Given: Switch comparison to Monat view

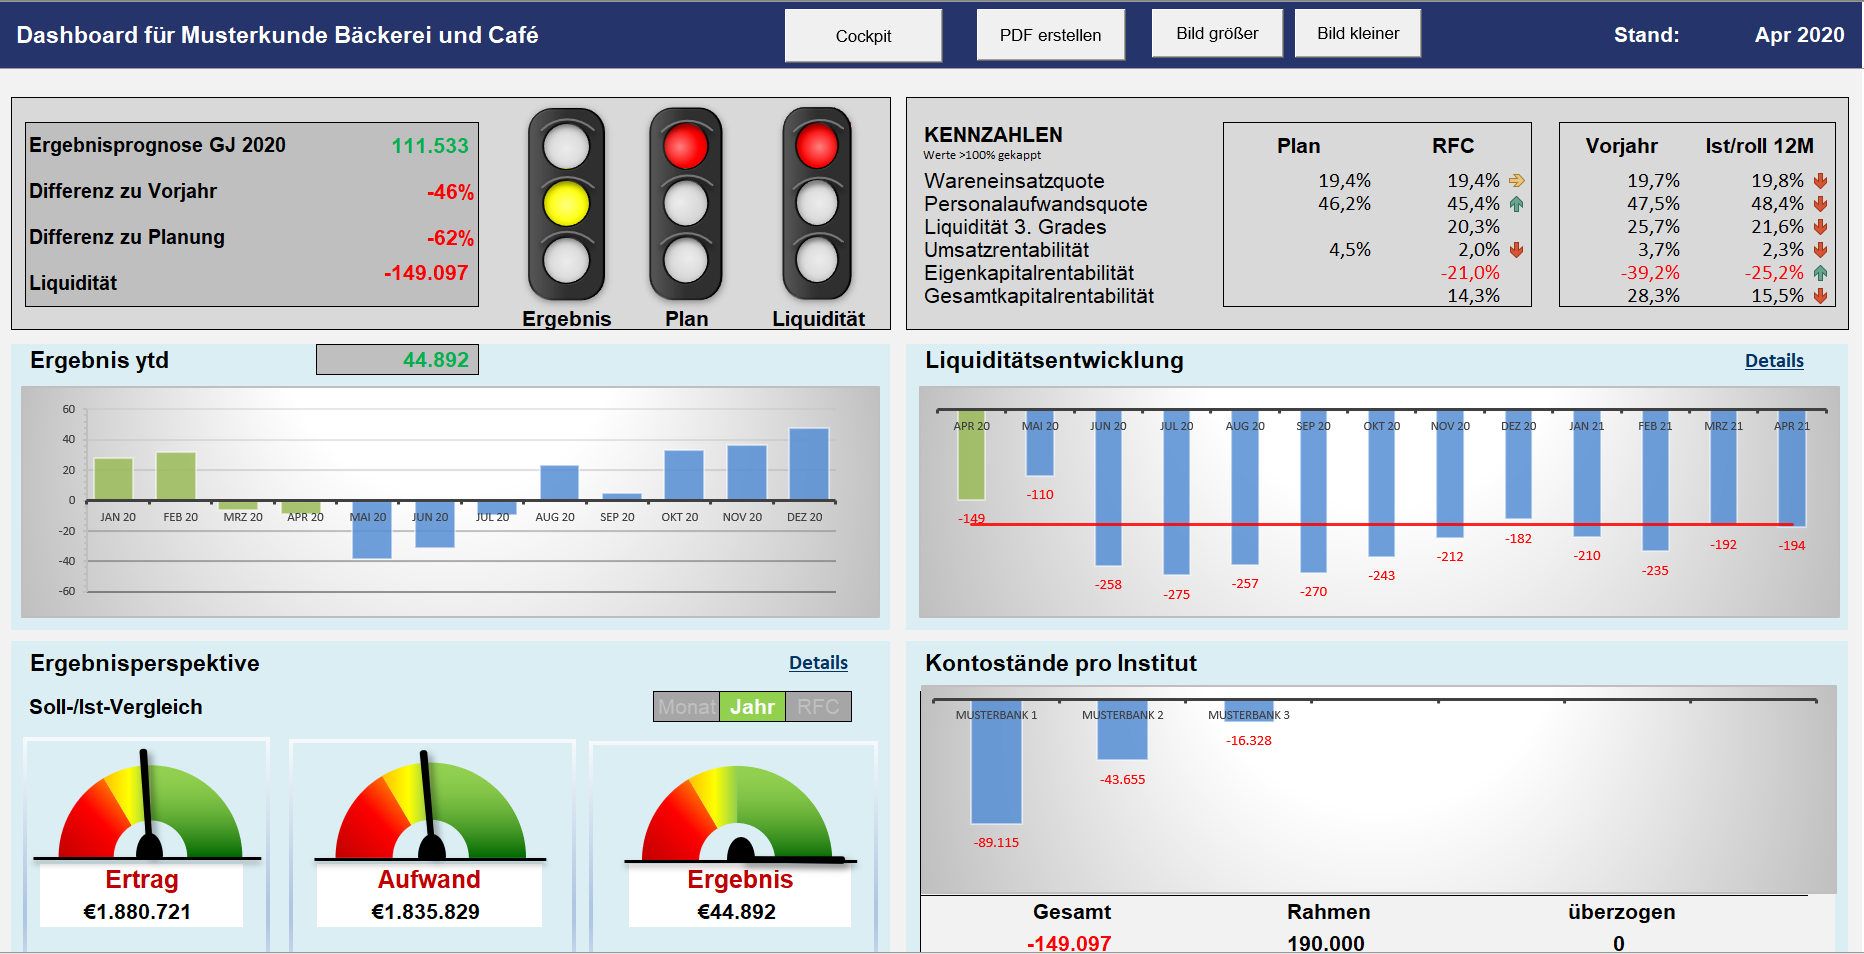Looking at the screenshot, I should pos(686,707).
